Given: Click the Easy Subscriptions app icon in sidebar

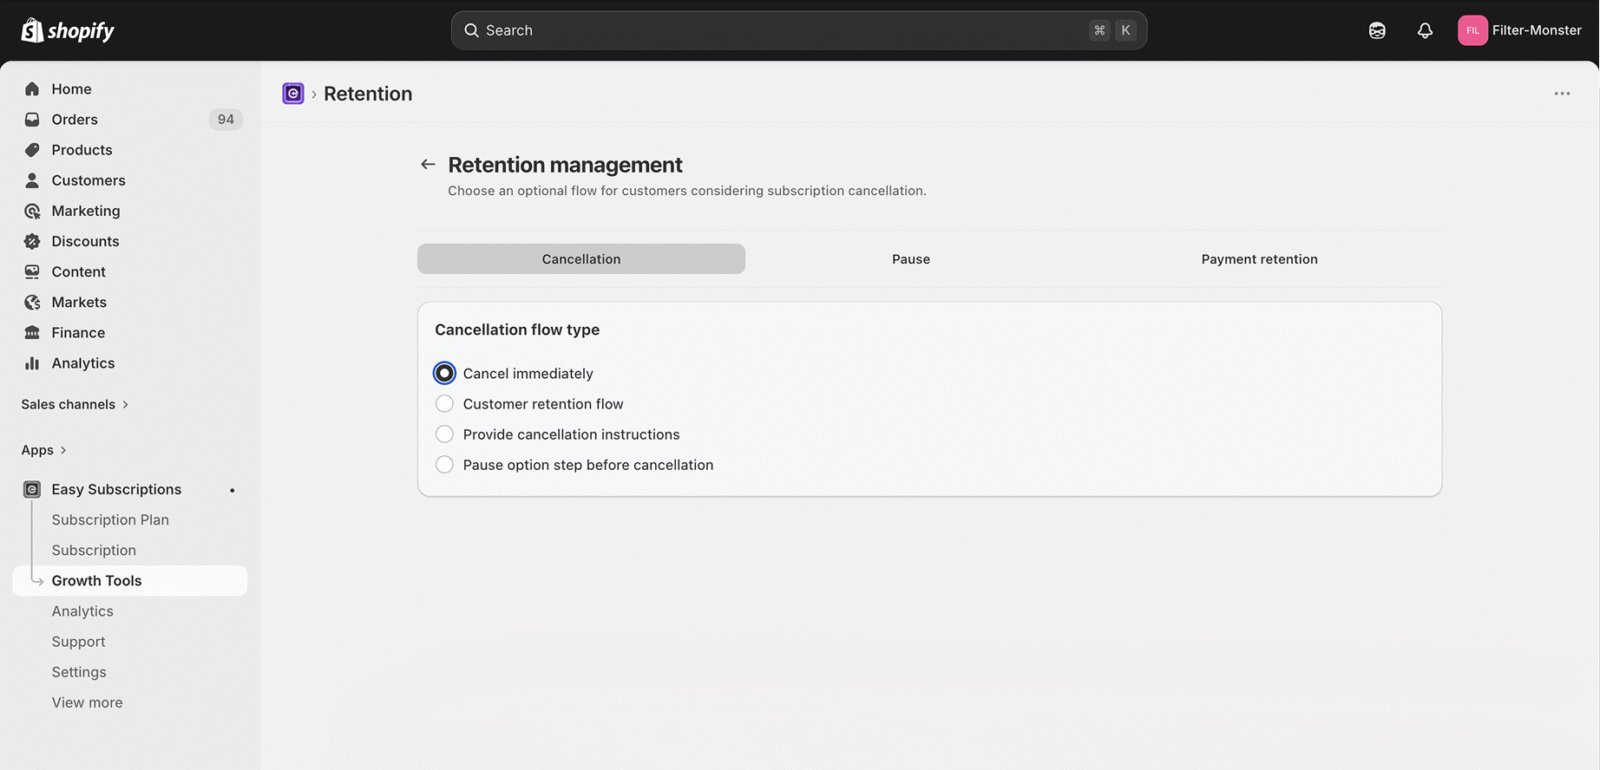Looking at the screenshot, I should (32, 489).
